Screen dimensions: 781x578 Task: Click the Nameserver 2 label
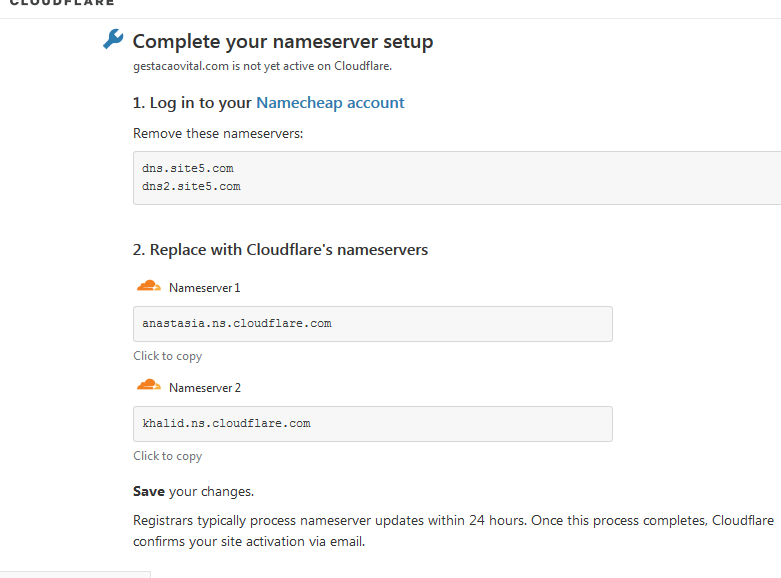pyautogui.click(x=205, y=388)
